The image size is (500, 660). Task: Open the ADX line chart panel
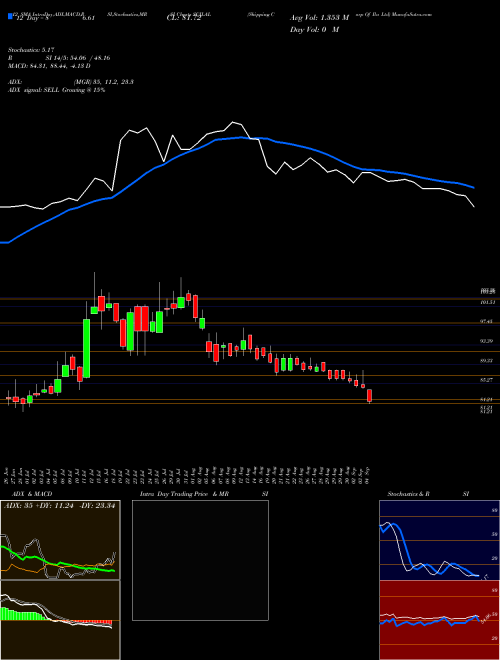[x=60, y=540]
